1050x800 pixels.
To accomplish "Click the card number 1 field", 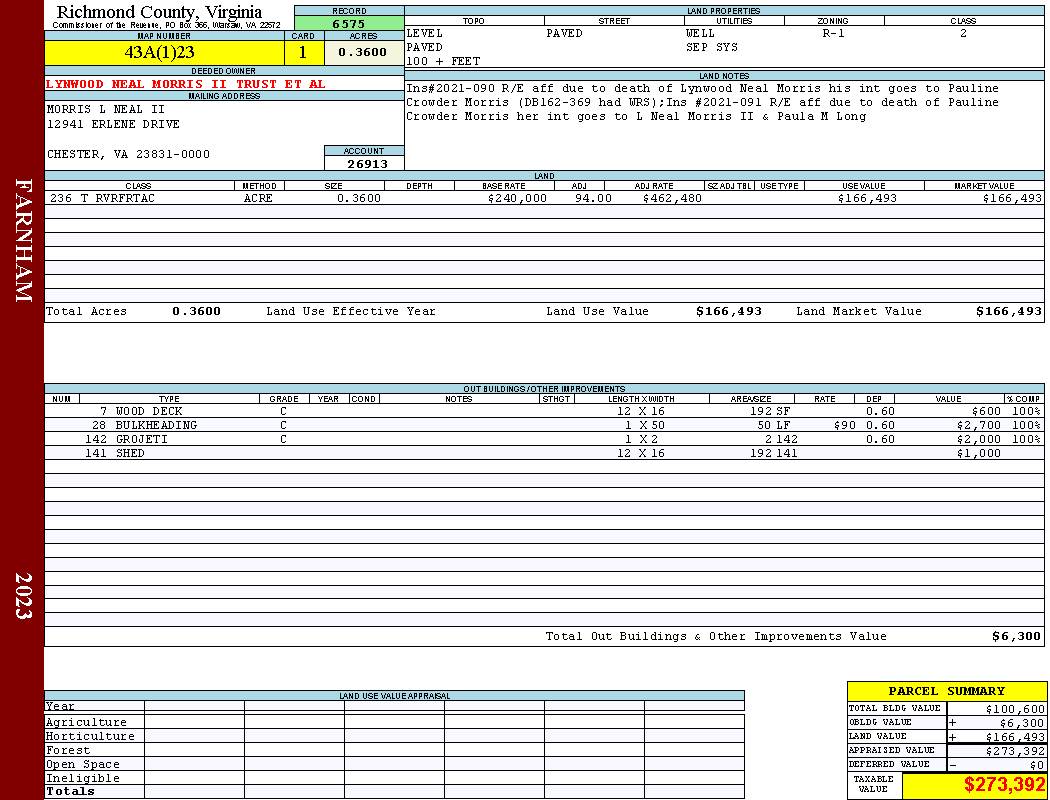I will coord(303,53).
